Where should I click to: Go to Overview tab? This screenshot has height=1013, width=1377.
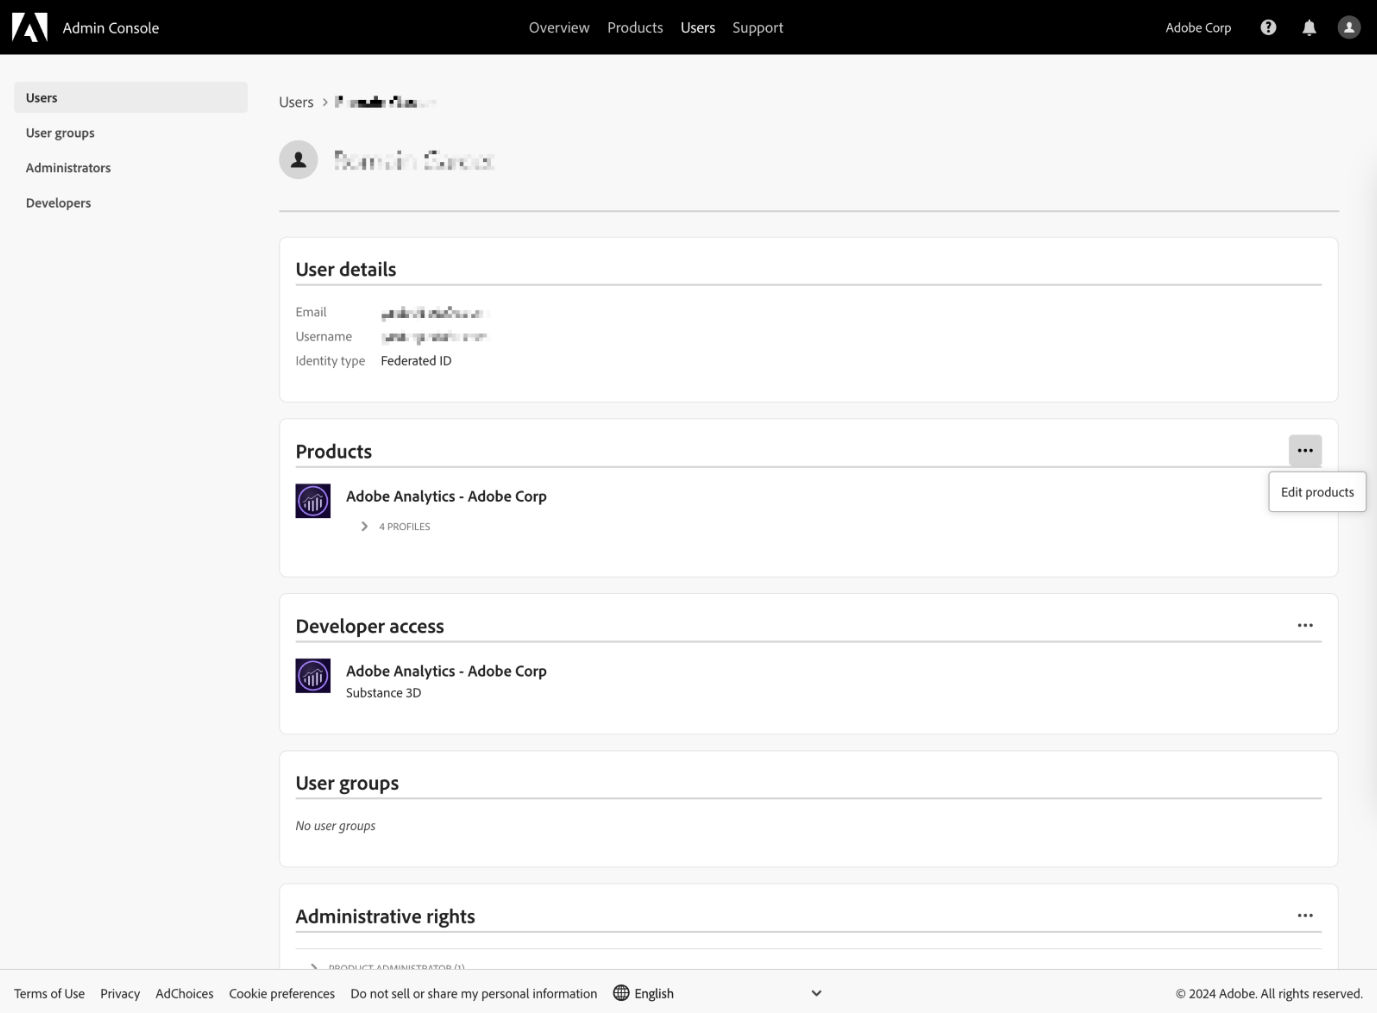pyautogui.click(x=559, y=27)
